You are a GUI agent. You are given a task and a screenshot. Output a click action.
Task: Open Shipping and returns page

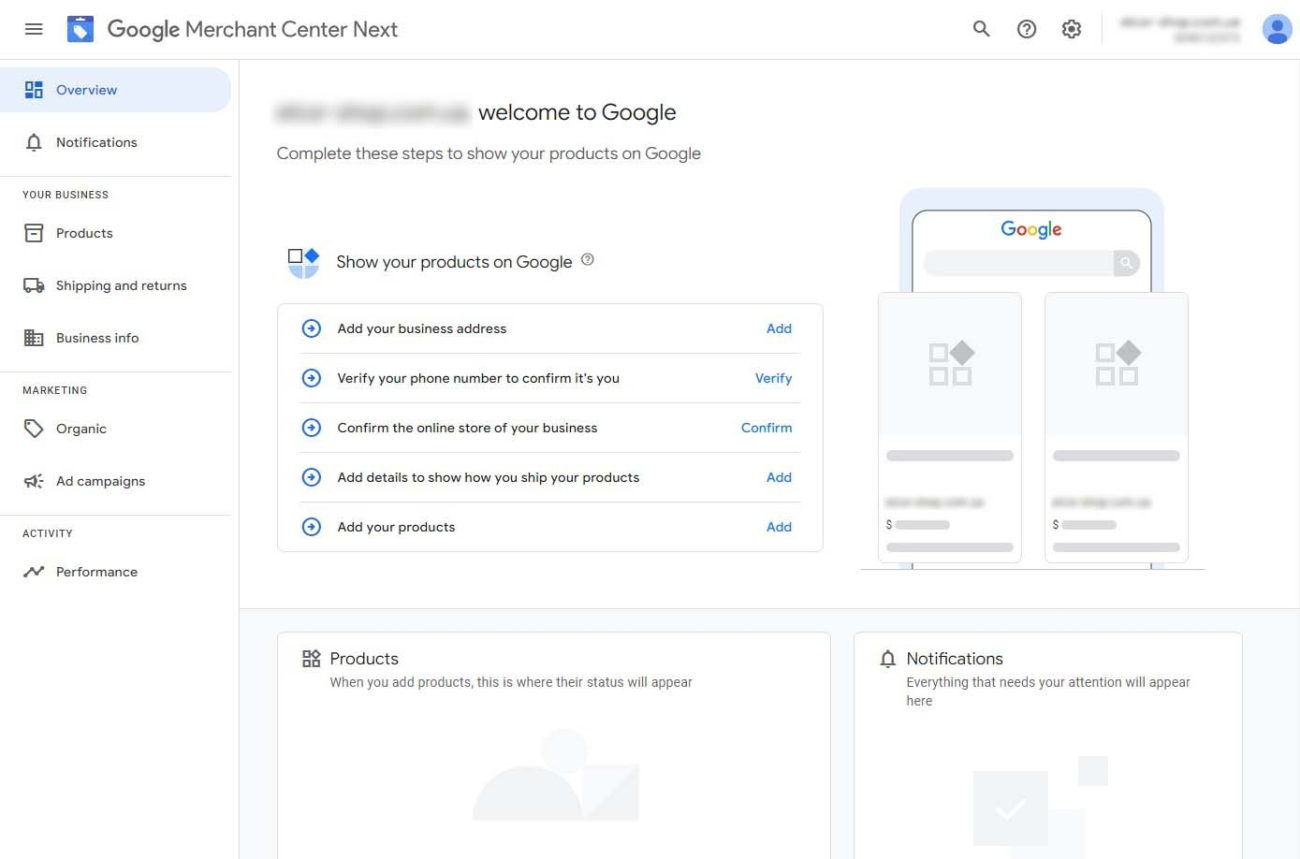point(121,285)
